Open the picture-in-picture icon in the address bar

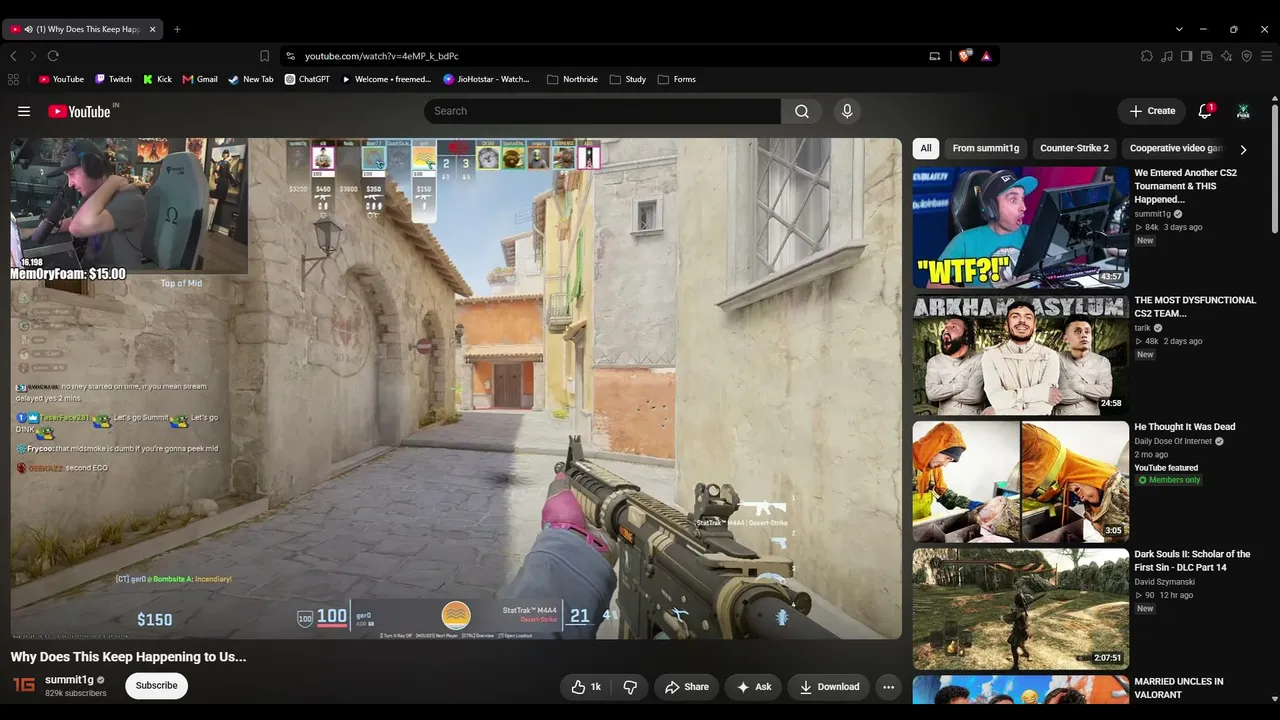click(935, 56)
